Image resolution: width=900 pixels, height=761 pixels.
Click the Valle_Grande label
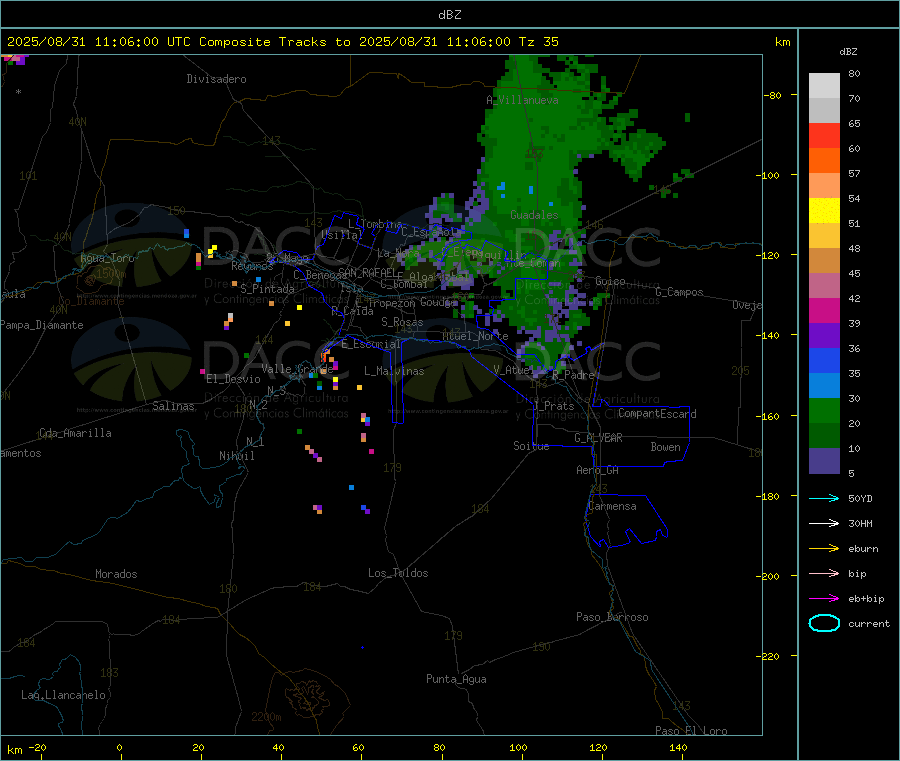297,369
